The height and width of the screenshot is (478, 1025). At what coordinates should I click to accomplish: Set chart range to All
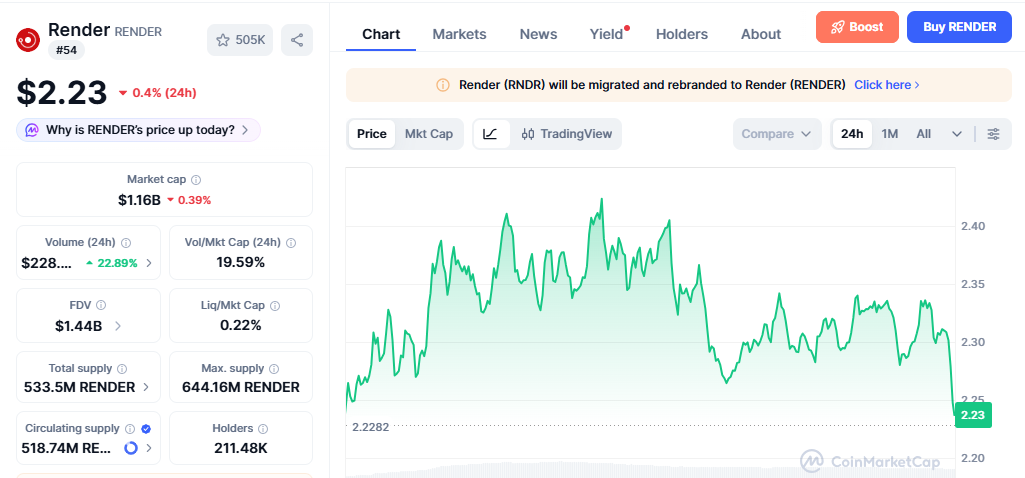[924, 134]
